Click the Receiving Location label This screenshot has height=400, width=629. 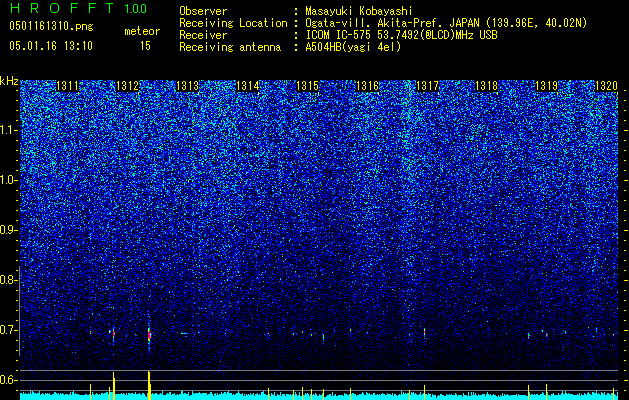233,23
